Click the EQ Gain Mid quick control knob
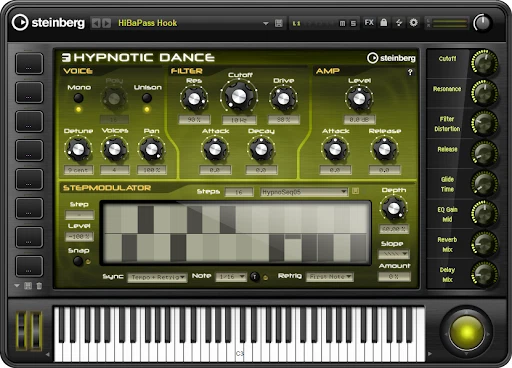512x368 pixels. [484, 213]
